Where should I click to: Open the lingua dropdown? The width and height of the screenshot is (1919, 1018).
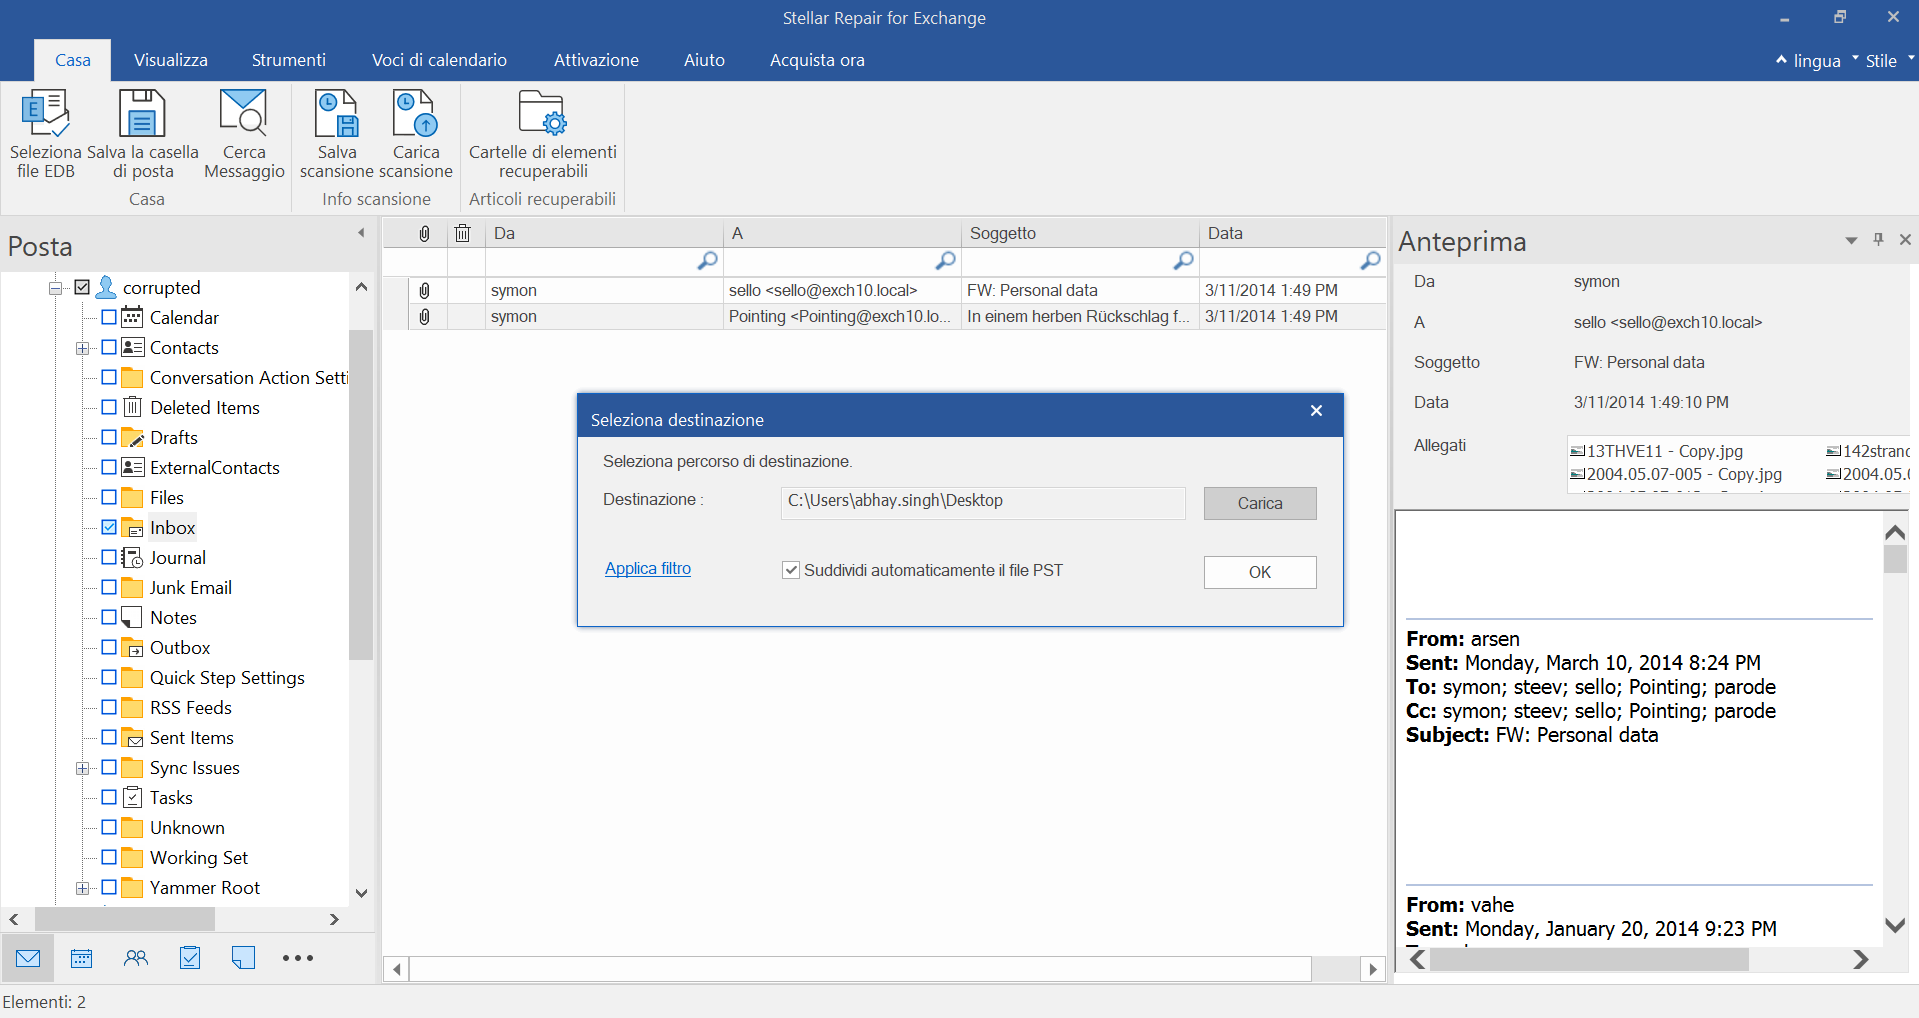click(x=1816, y=61)
